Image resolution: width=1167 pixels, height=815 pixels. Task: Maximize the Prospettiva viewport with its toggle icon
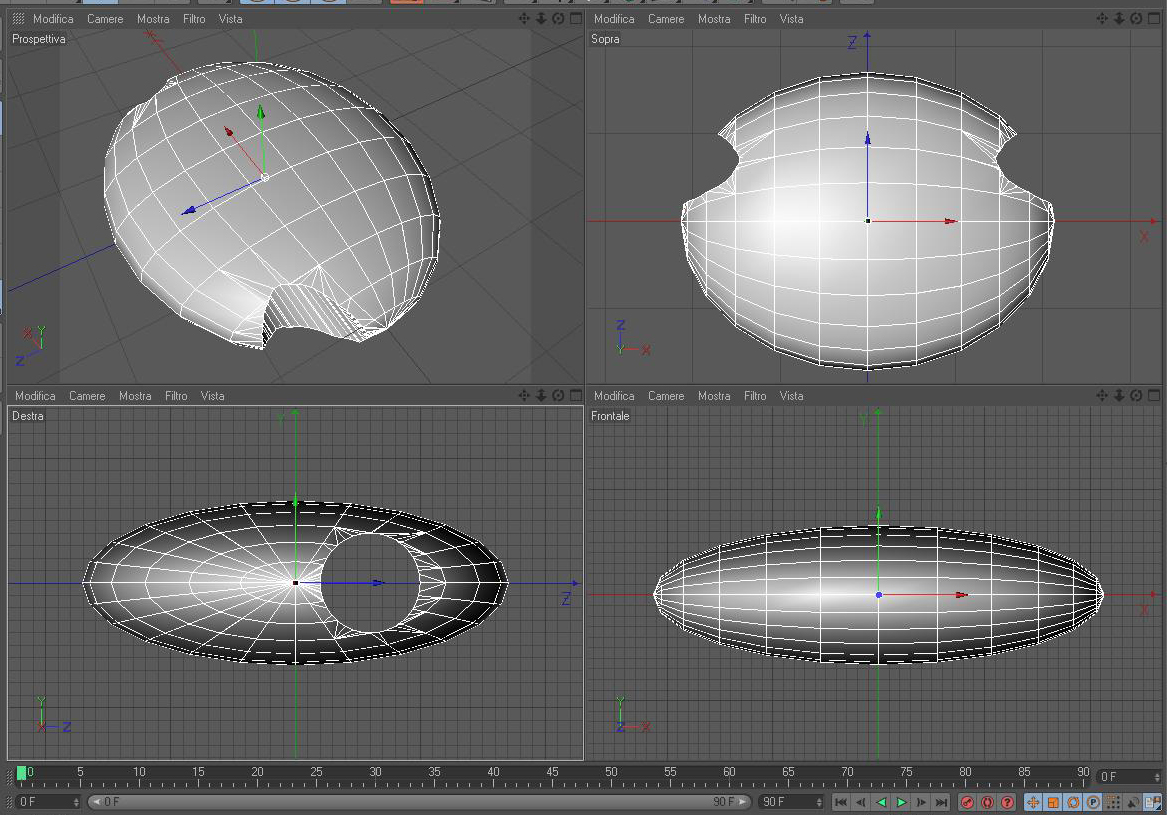pos(575,19)
